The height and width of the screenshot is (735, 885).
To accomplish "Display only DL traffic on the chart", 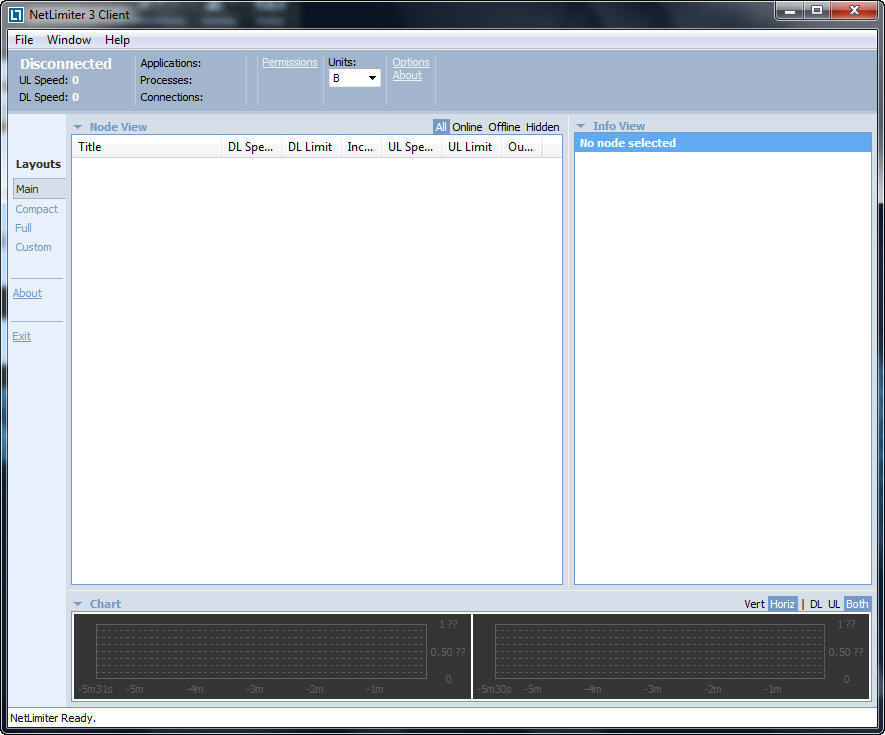I will (815, 603).
